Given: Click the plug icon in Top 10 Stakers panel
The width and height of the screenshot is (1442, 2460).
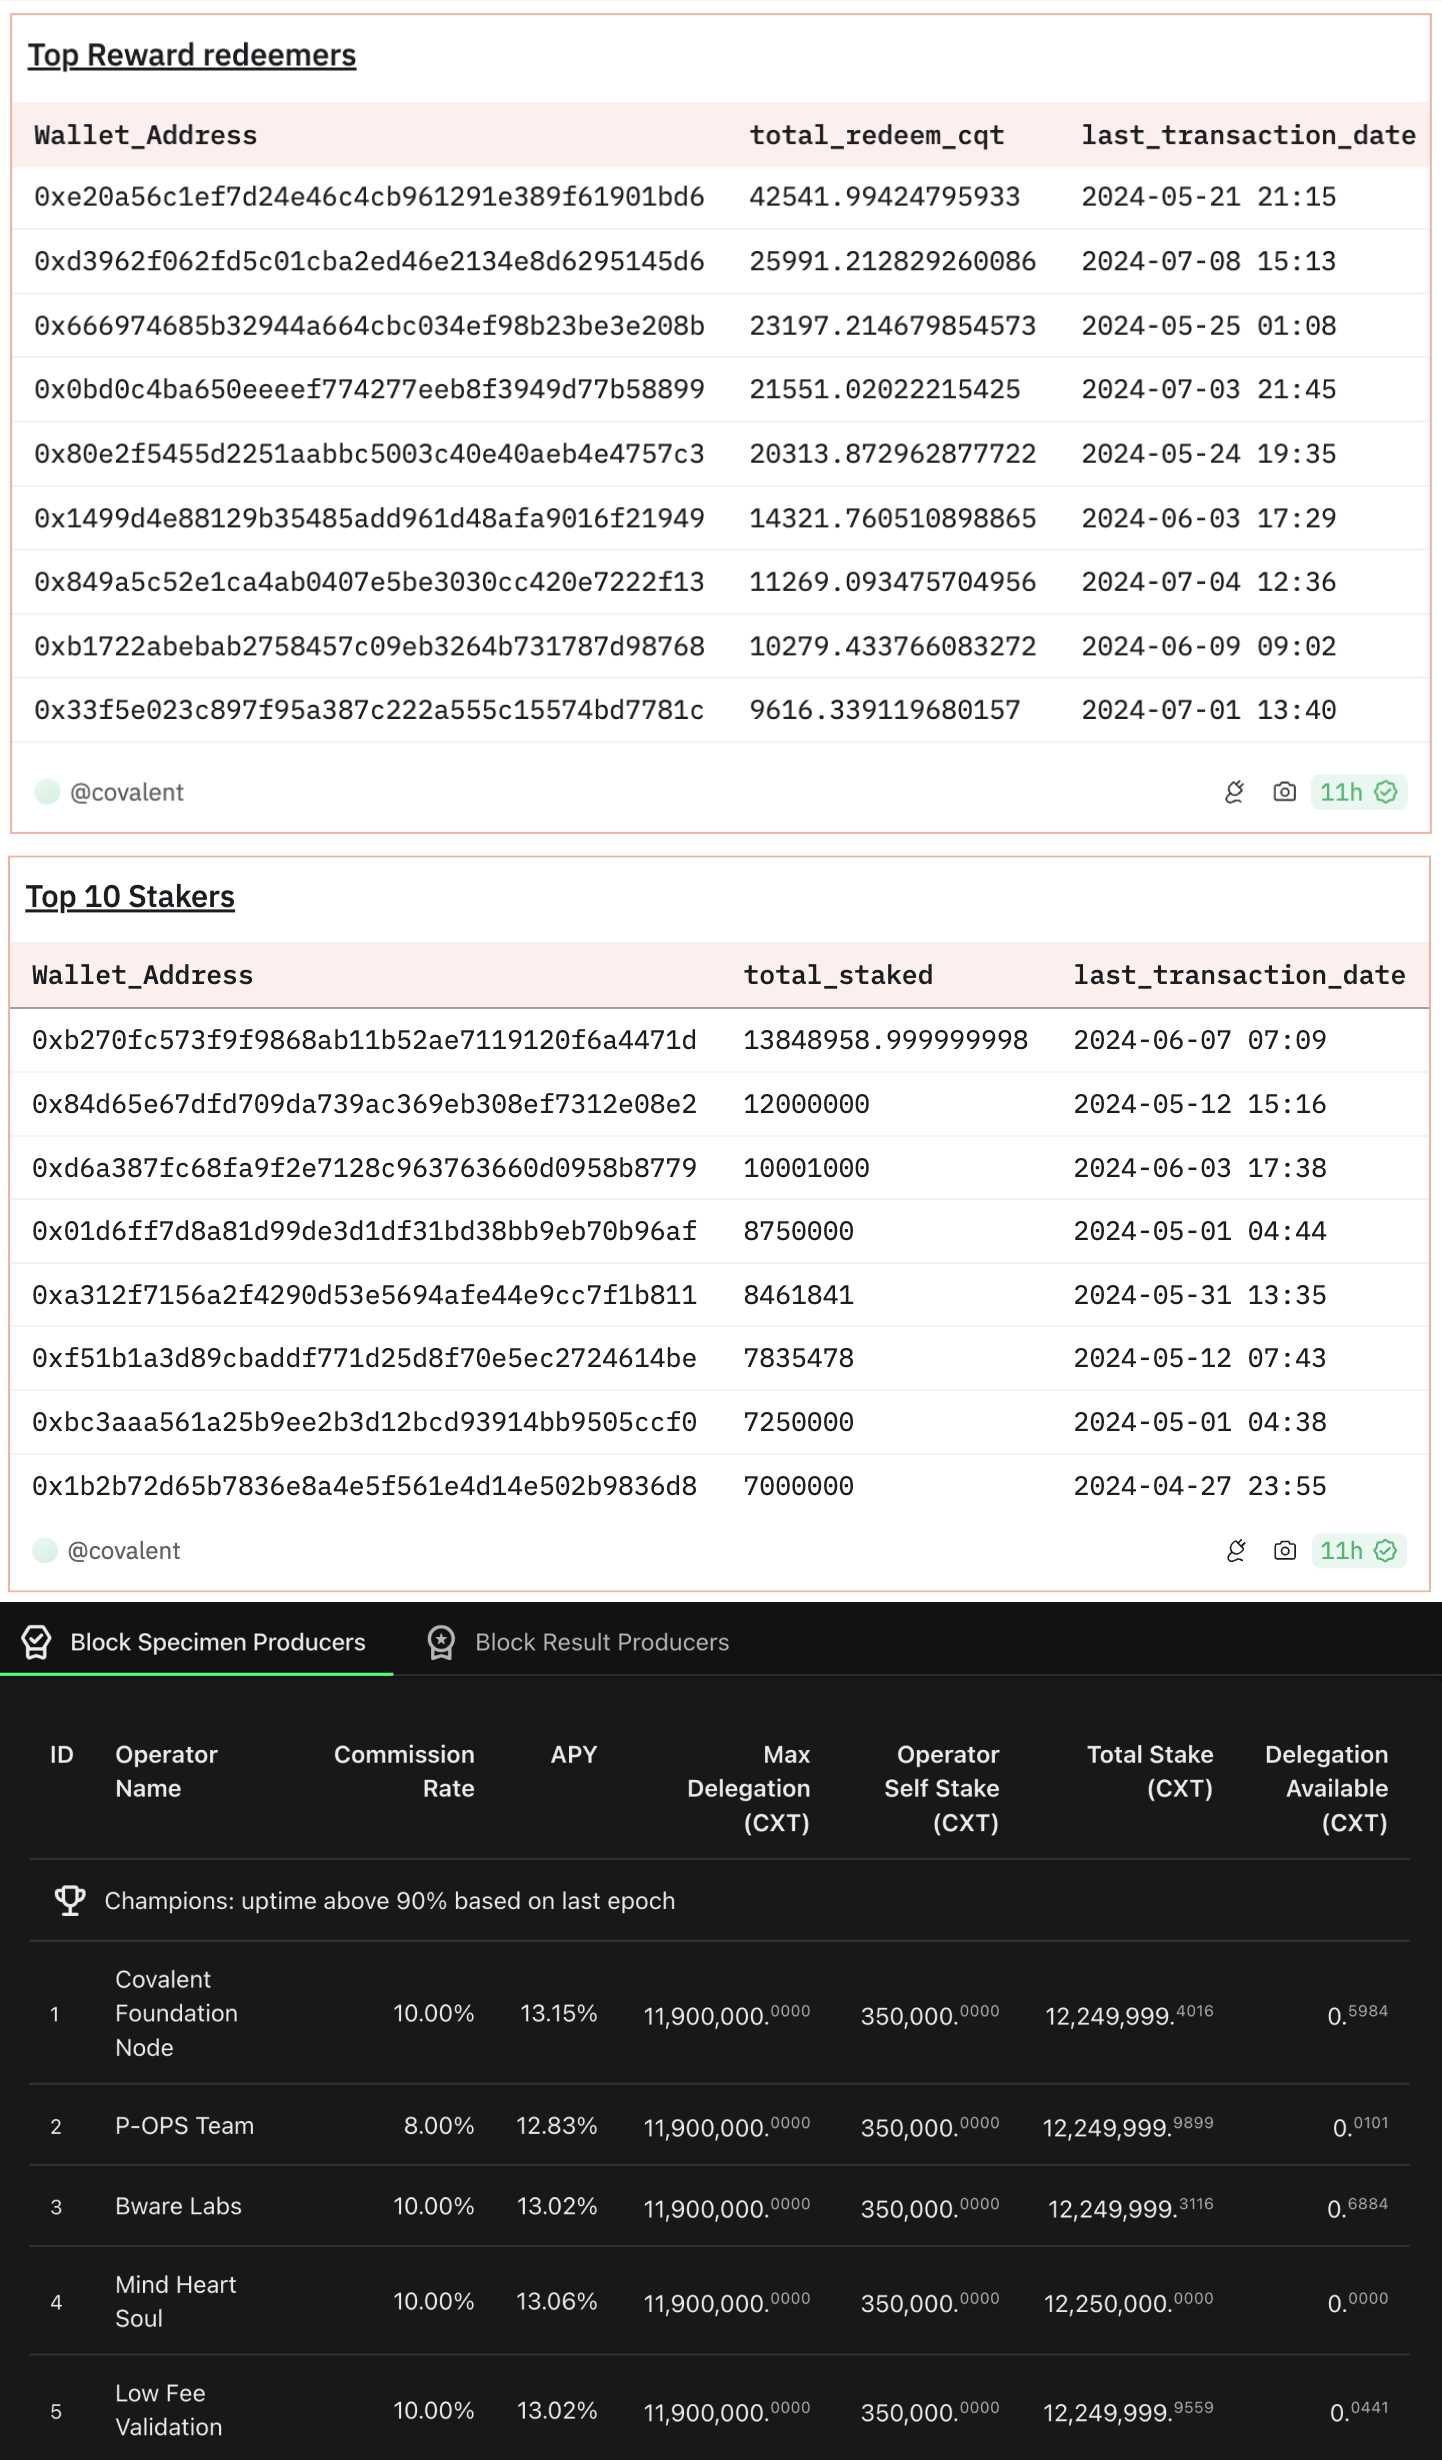Looking at the screenshot, I should click(x=1236, y=1550).
